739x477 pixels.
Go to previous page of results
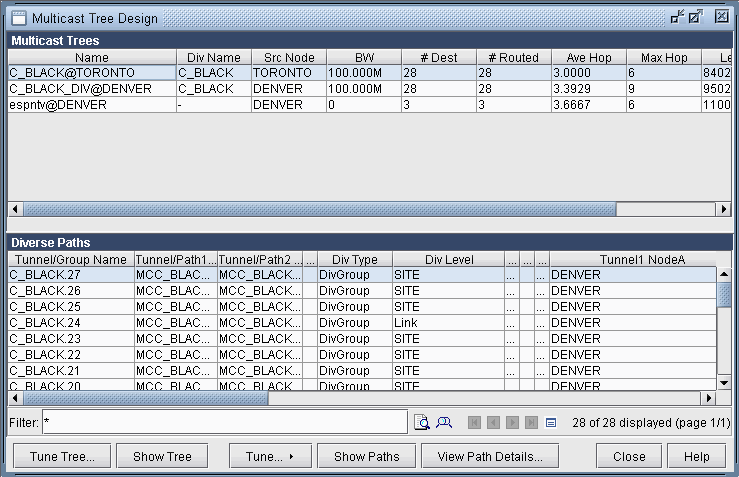click(x=494, y=422)
